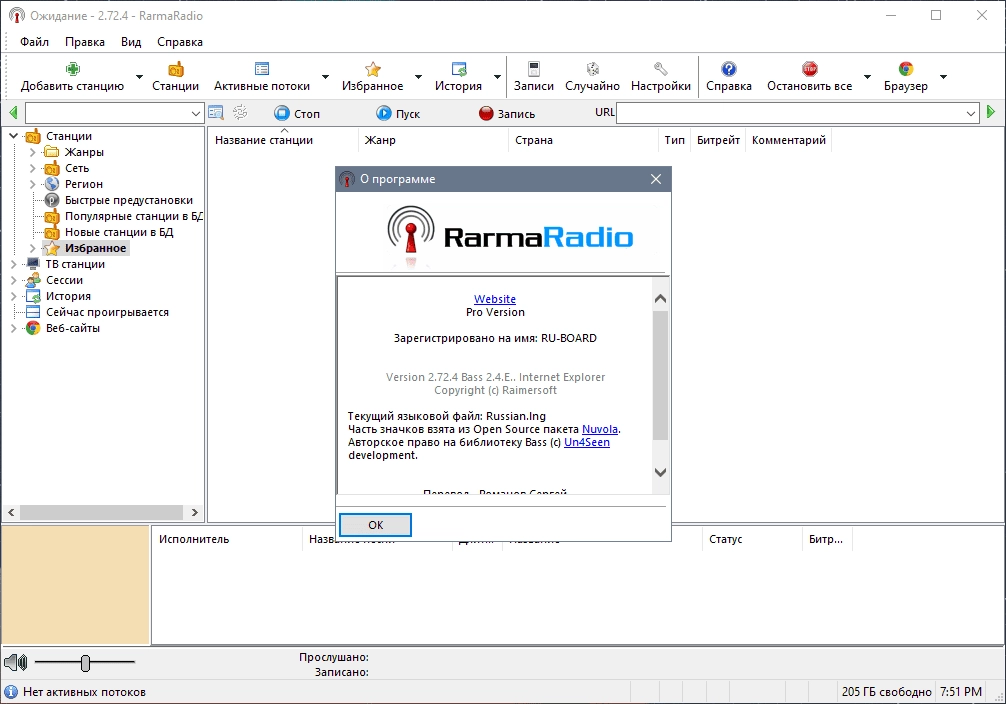The width and height of the screenshot is (1006, 704).
Task: Sort by the Битрейт column header
Action: [718, 140]
